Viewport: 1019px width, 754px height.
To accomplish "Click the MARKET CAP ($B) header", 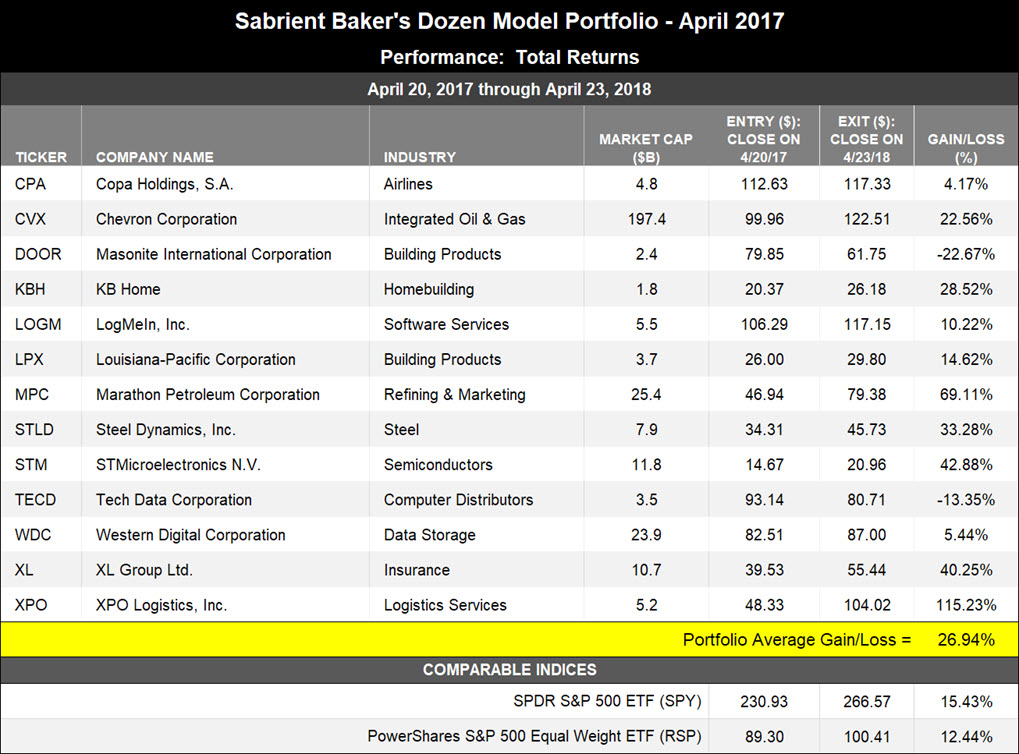I will pos(646,148).
